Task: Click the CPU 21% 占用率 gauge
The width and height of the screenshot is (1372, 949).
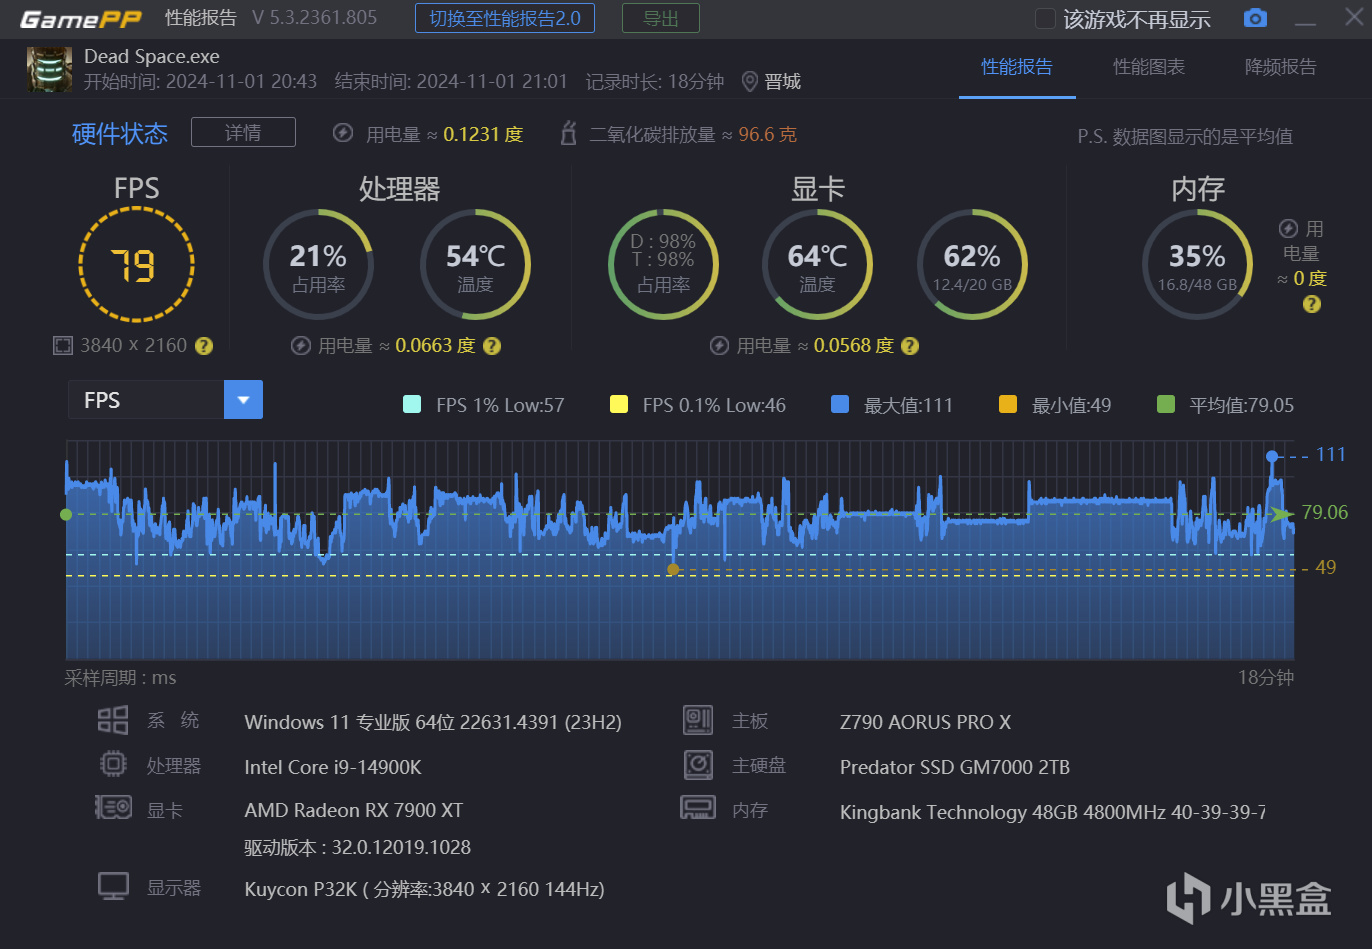Action: 318,265
